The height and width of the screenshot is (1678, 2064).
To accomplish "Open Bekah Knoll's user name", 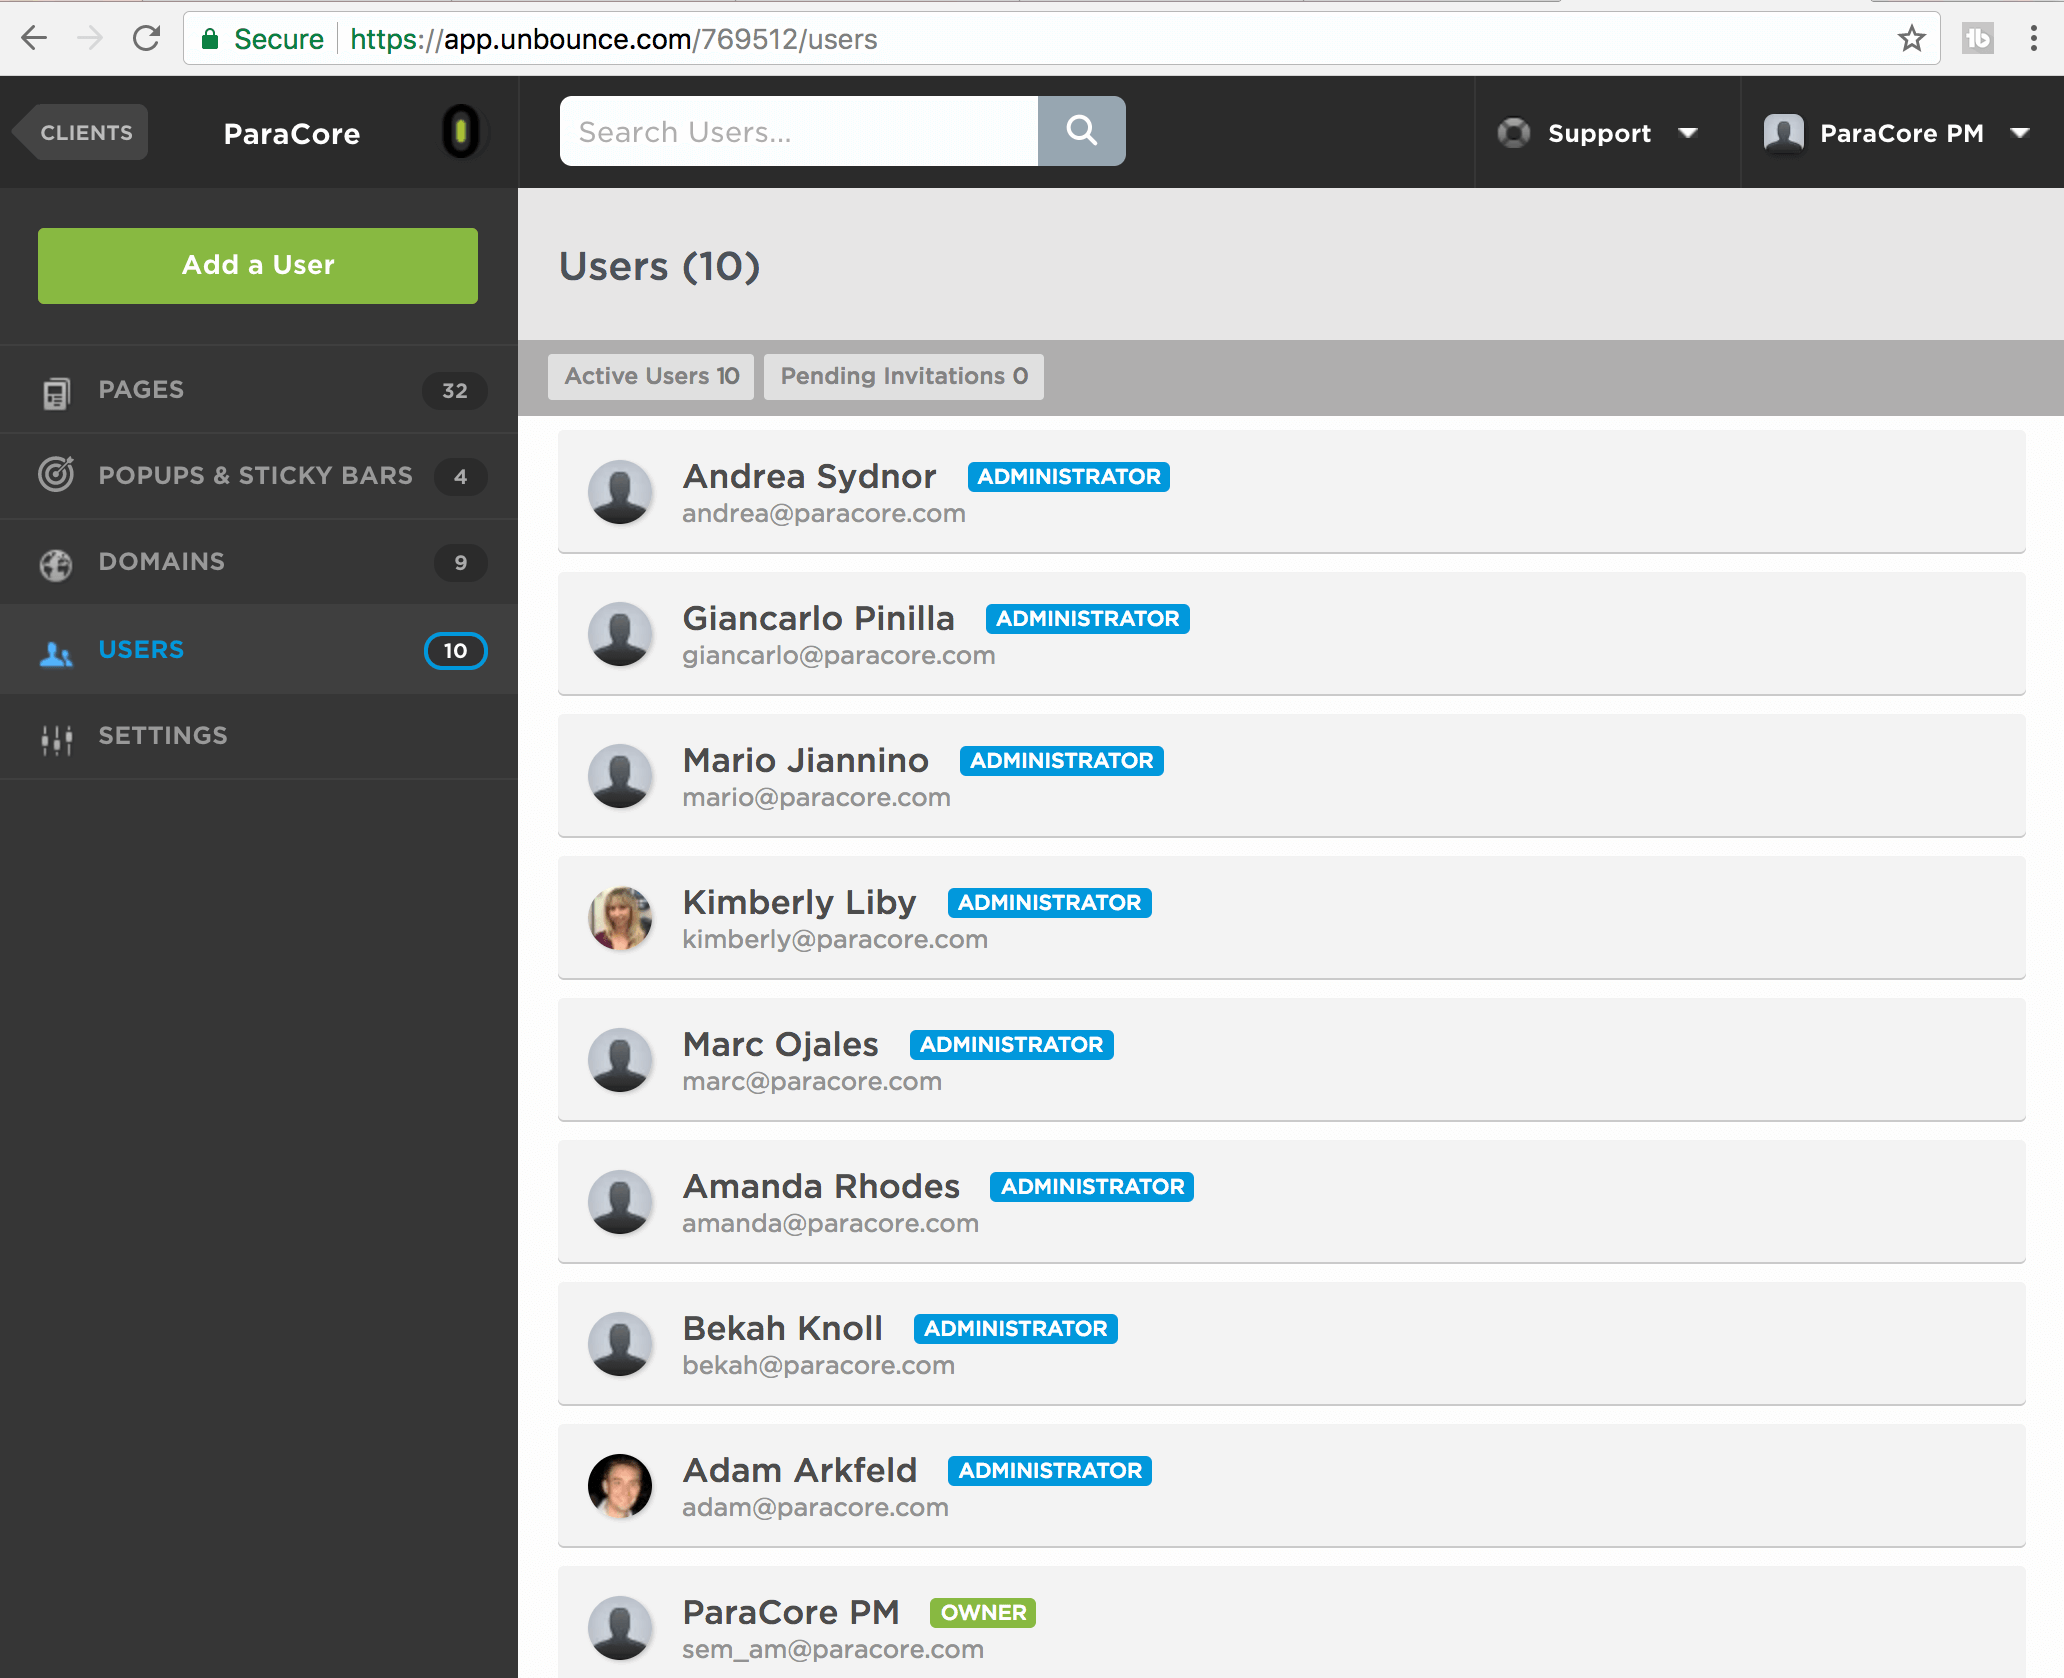I will [783, 1328].
